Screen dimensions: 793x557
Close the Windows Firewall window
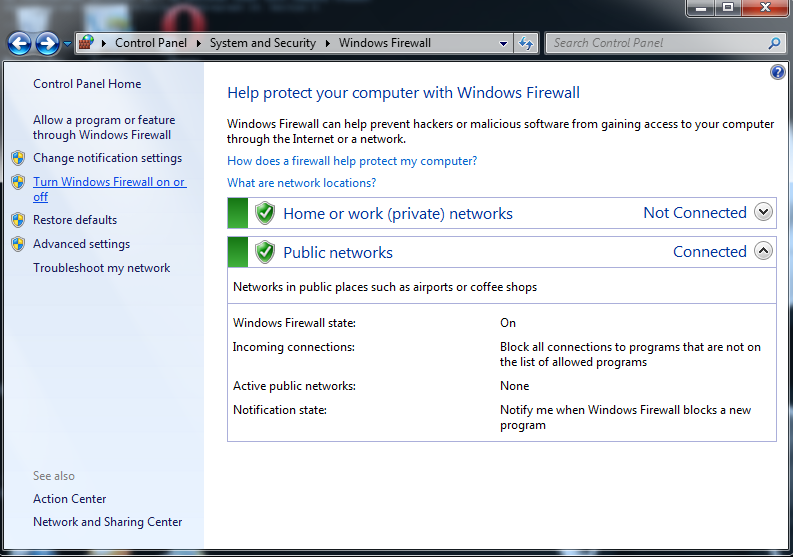[766, 8]
